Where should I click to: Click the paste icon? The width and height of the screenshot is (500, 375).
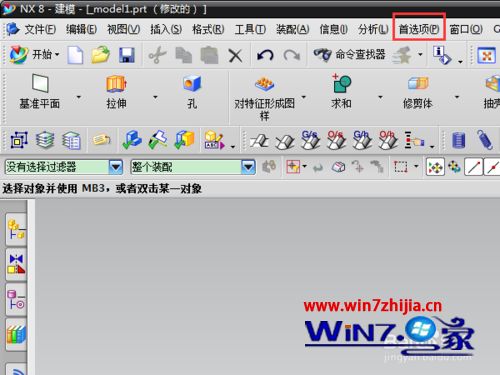[209, 55]
